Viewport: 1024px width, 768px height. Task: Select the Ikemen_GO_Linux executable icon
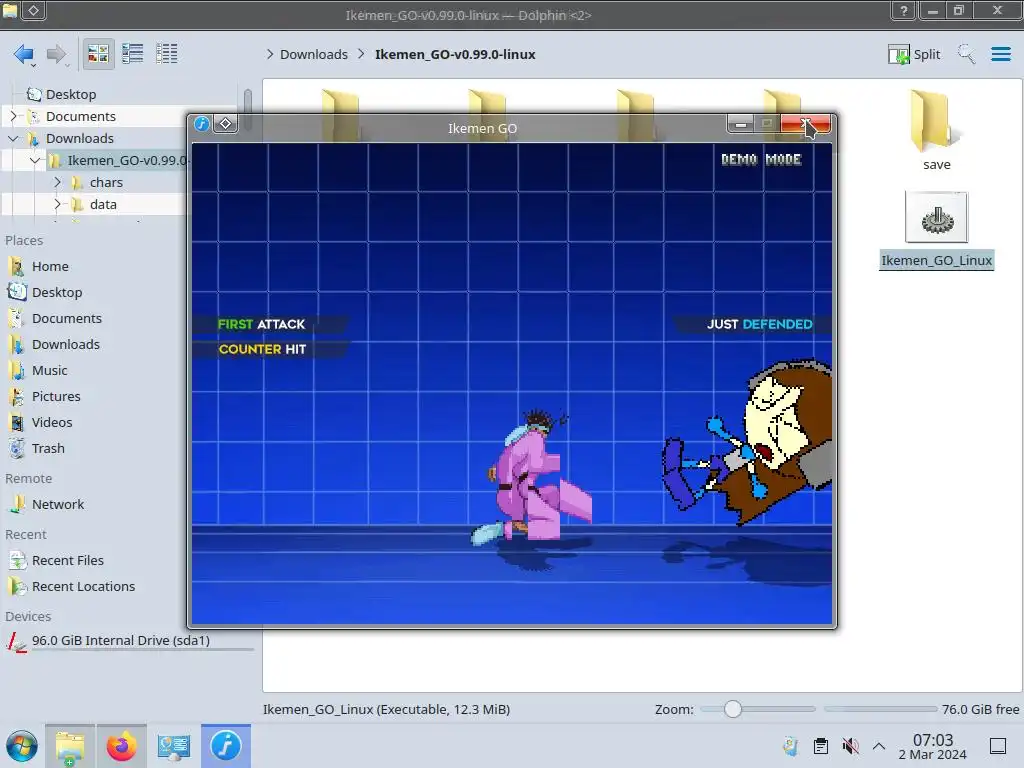pos(936,217)
